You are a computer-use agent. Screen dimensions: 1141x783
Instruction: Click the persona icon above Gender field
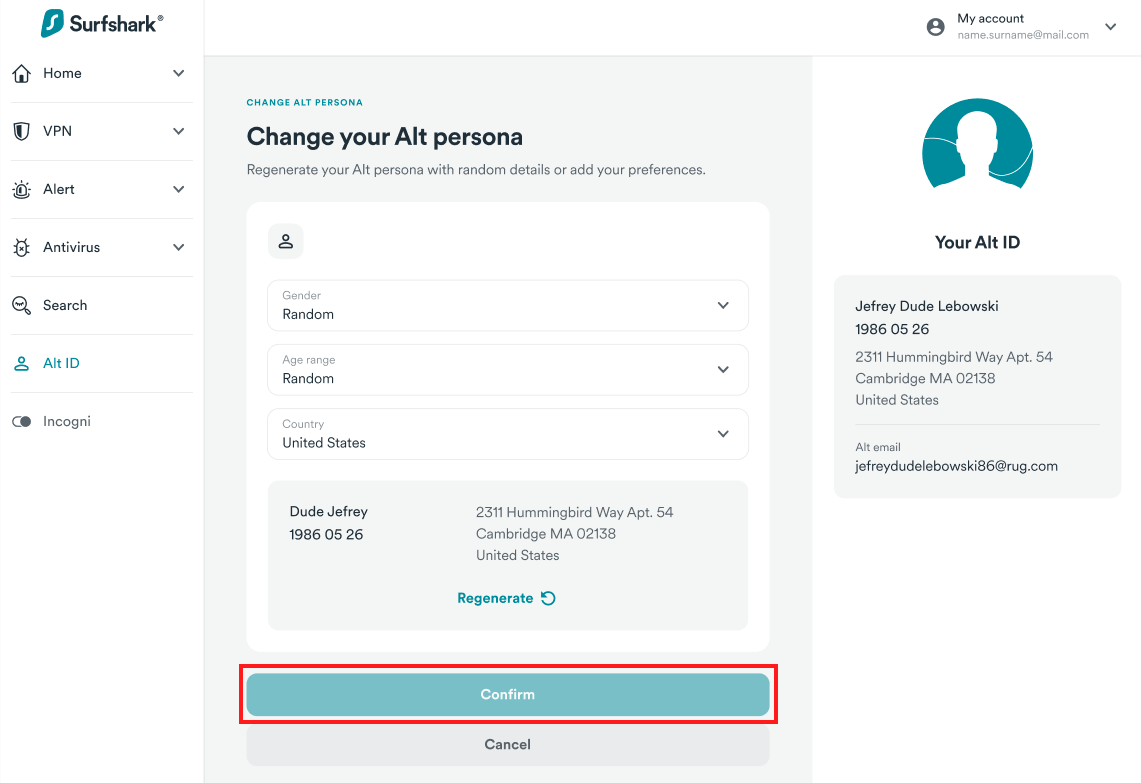pyautogui.click(x=286, y=242)
